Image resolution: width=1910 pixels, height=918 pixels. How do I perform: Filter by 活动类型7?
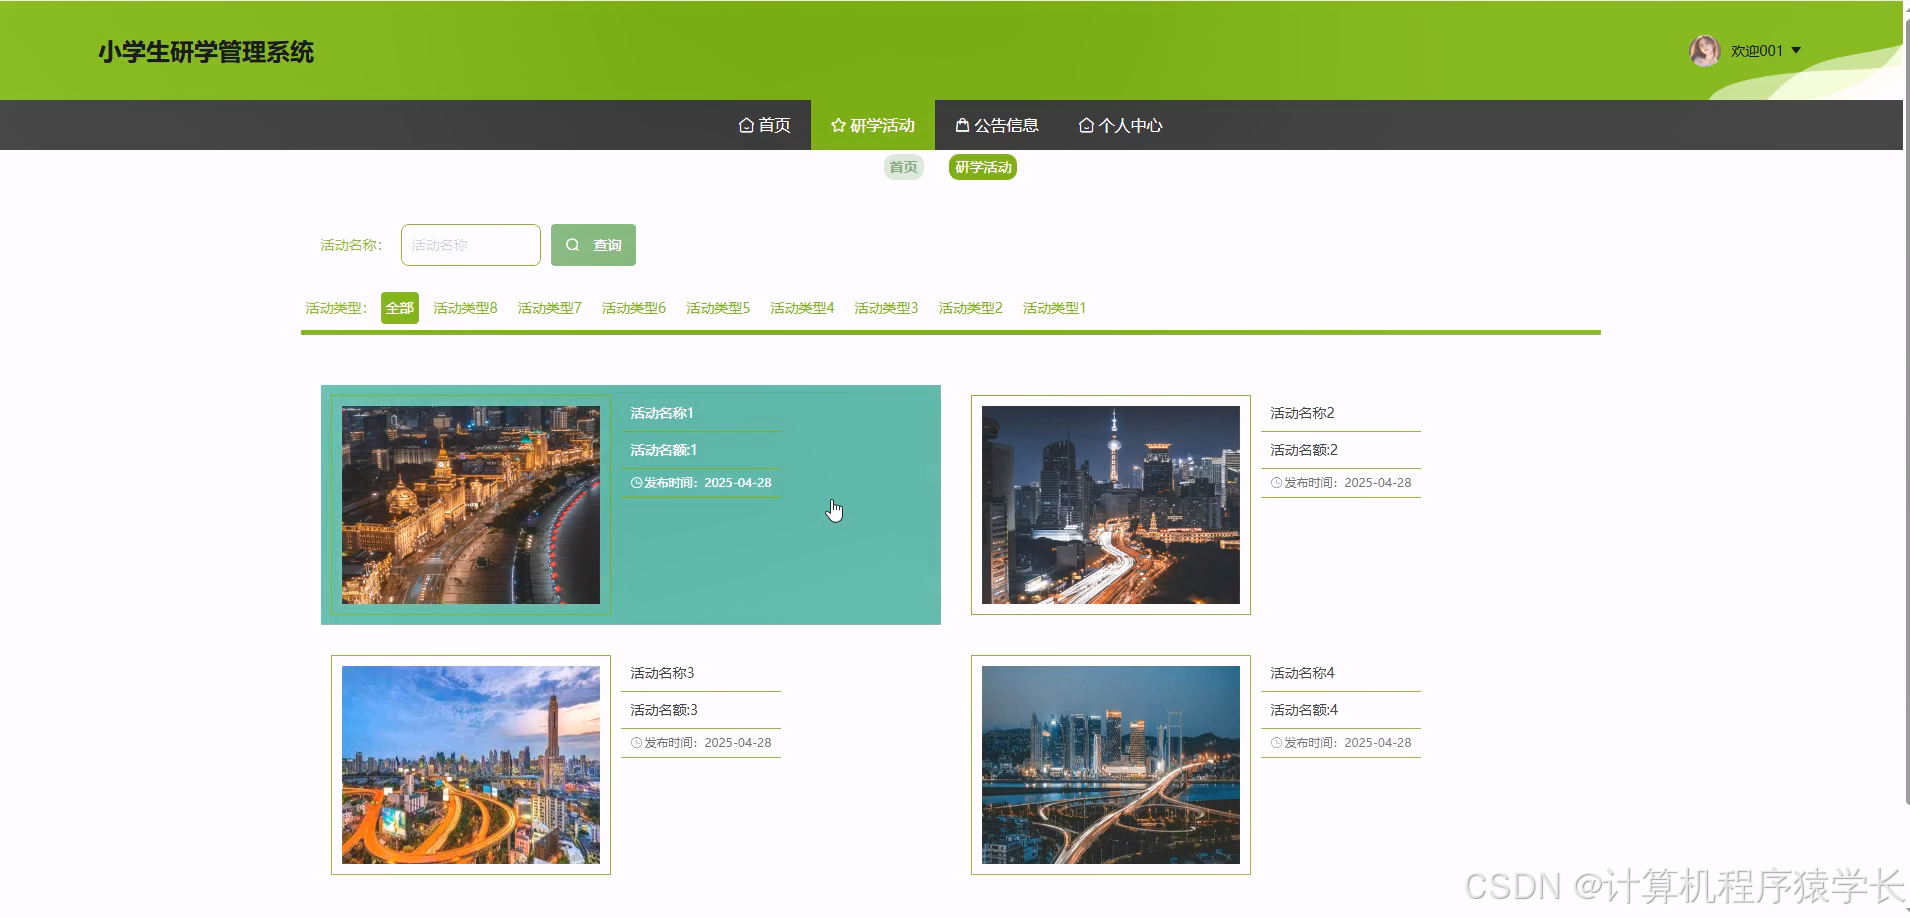(549, 308)
